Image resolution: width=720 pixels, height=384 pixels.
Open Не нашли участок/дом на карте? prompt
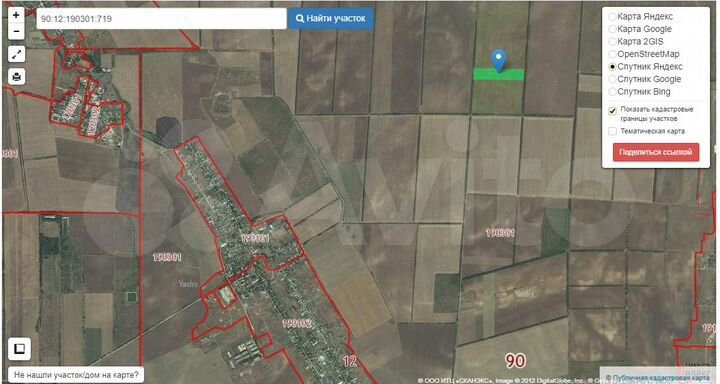tap(76, 375)
